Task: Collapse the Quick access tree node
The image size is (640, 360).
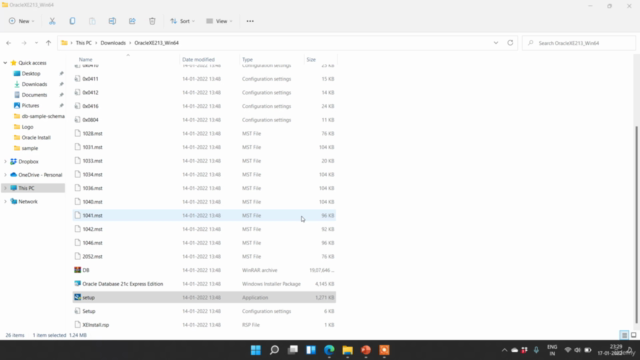Action: pos(5,63)
